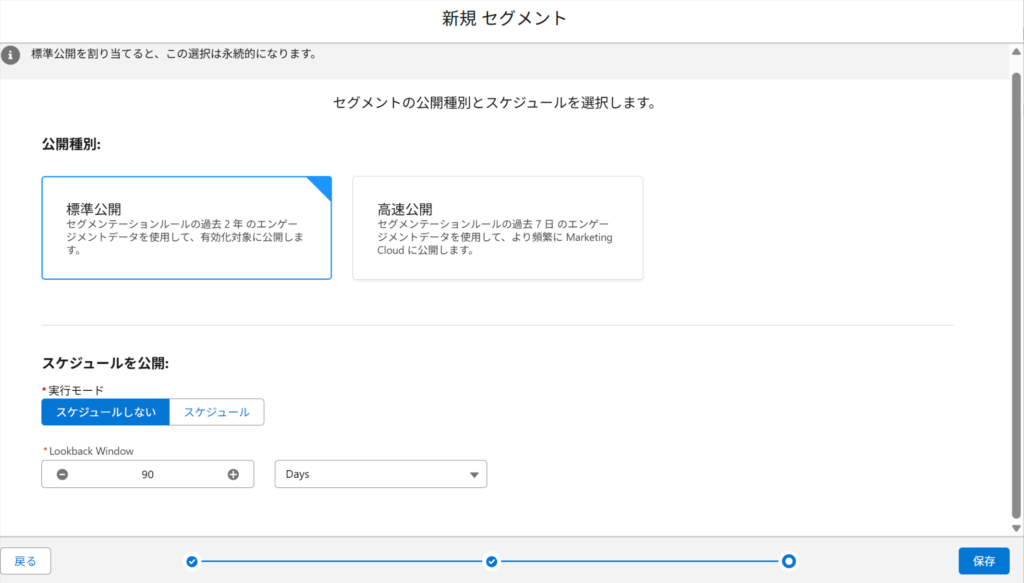Click the 実行モード field label
1024x583 pixels.
tap(76, 390)
